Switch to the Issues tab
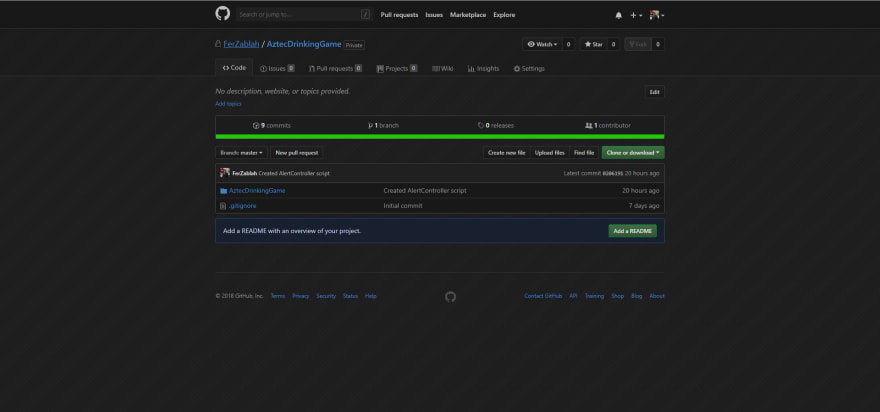The width and height of the screenshot is (880, 412). 277,68
